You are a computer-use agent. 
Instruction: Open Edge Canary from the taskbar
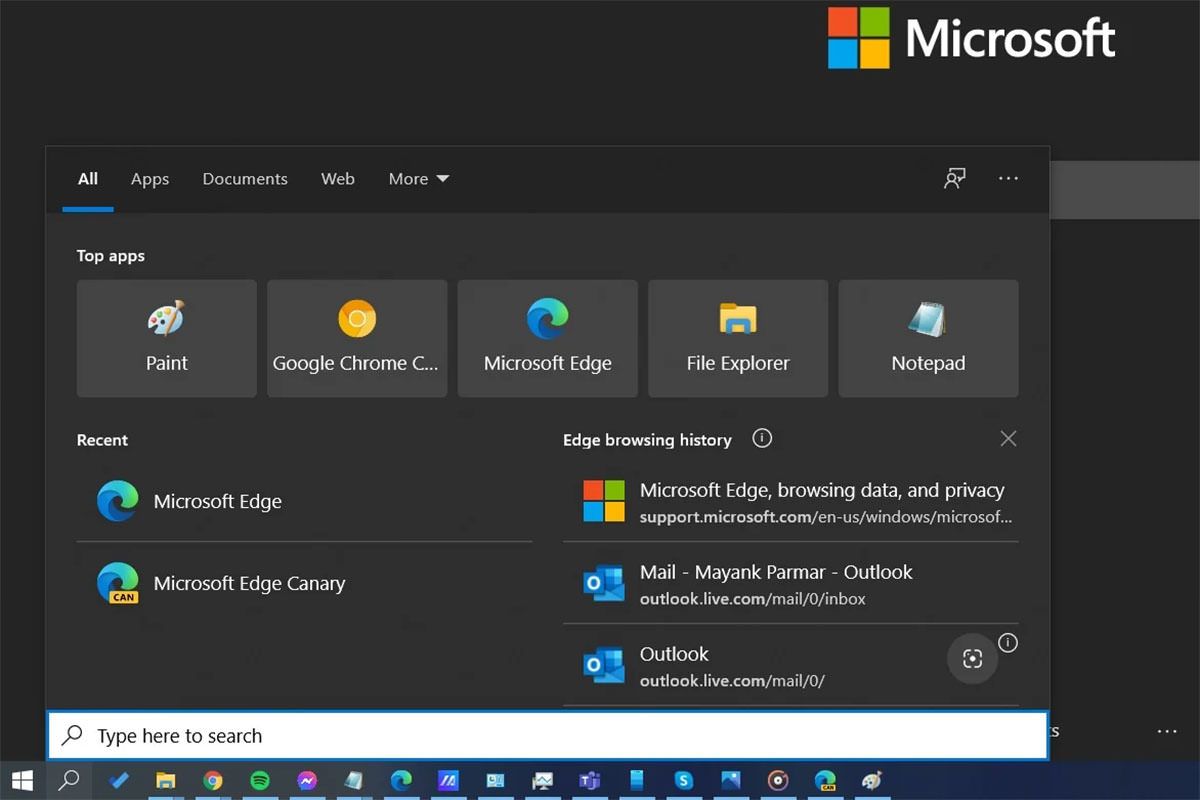click(825, 780)
